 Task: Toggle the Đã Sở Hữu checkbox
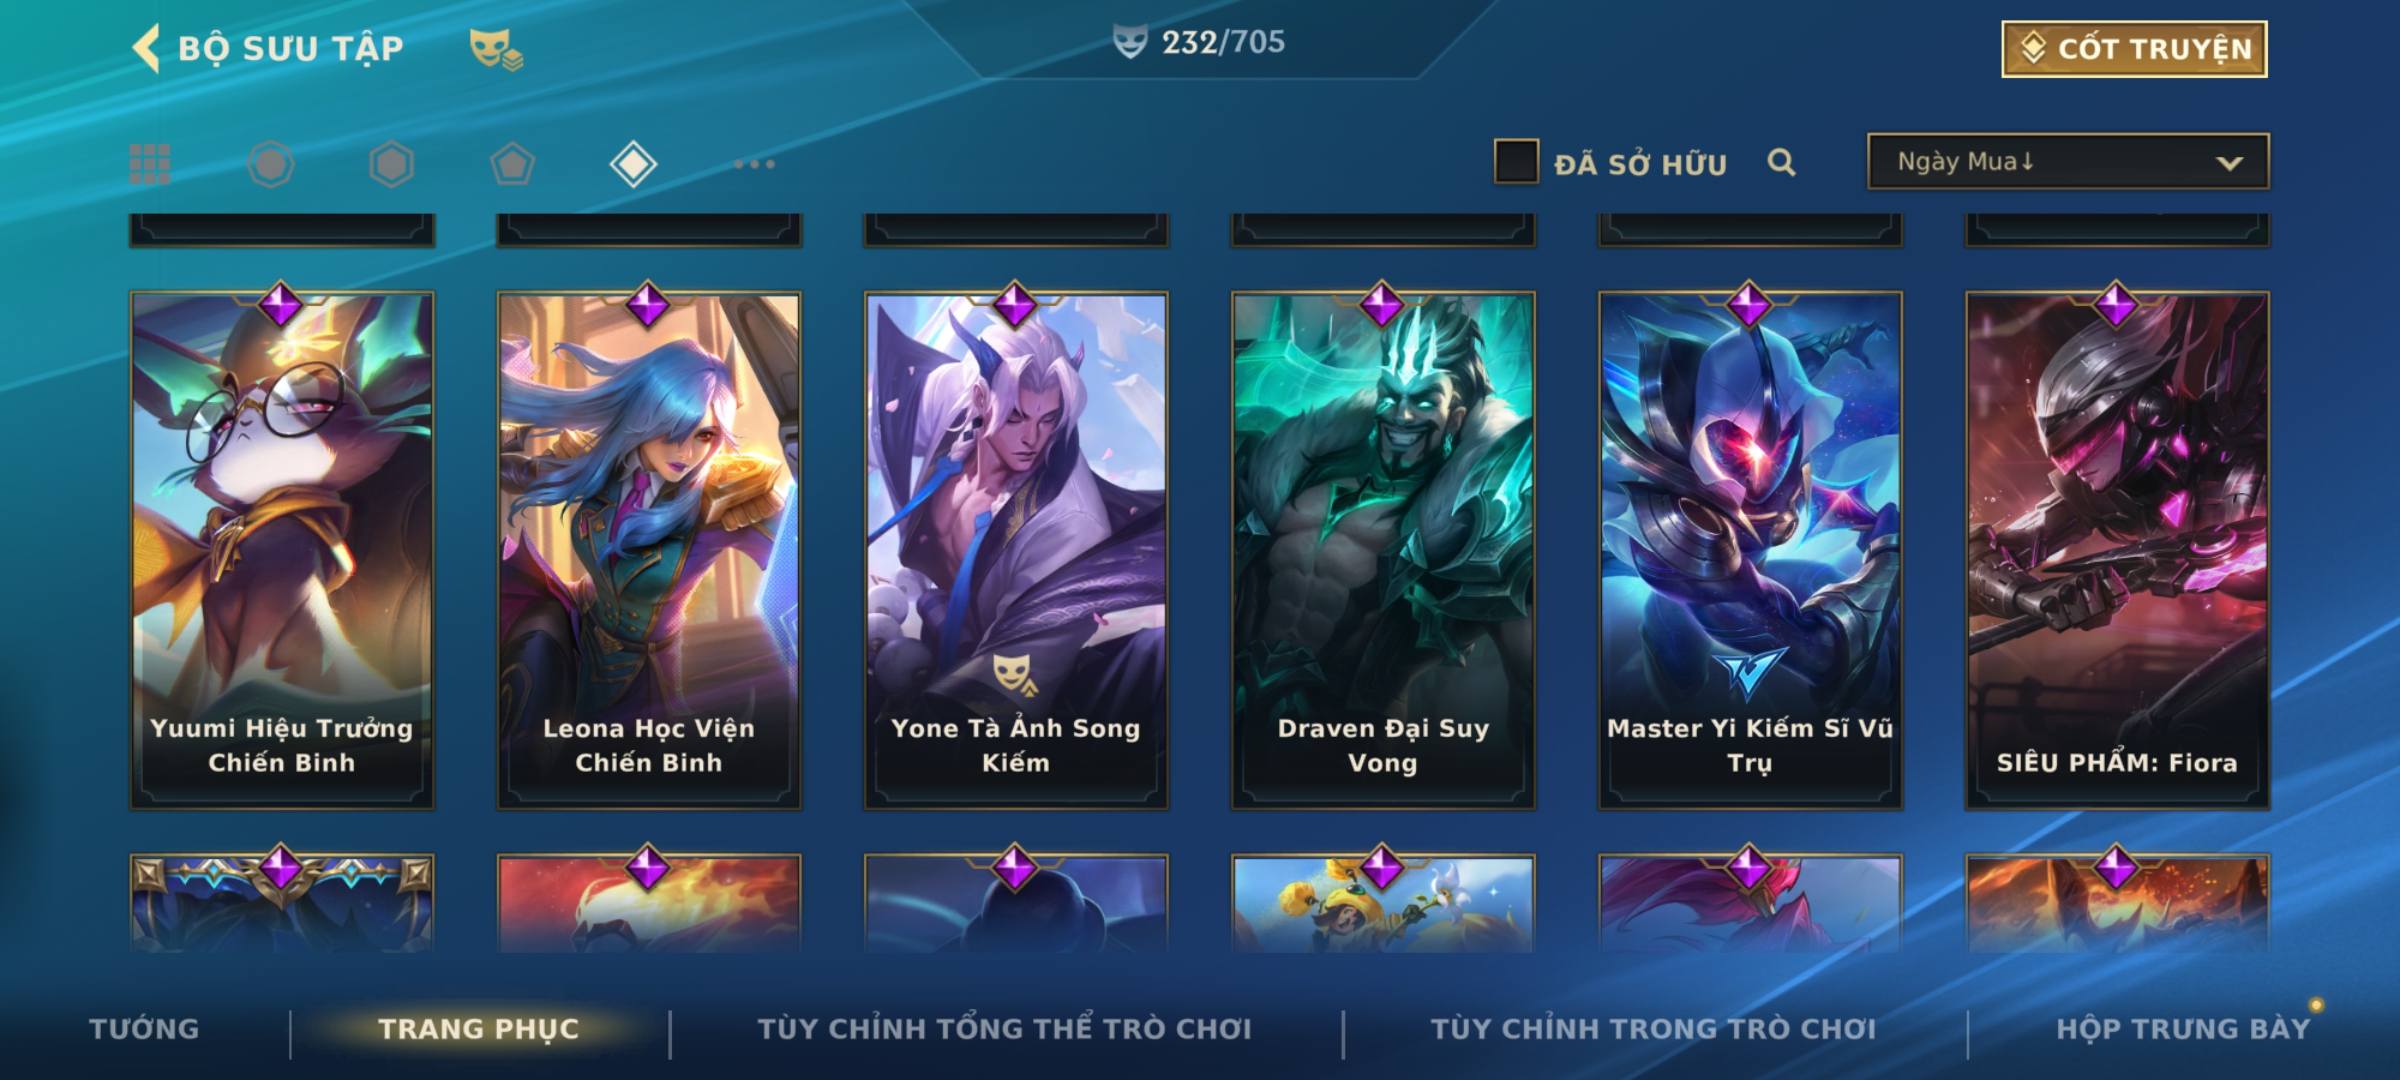1516,162
